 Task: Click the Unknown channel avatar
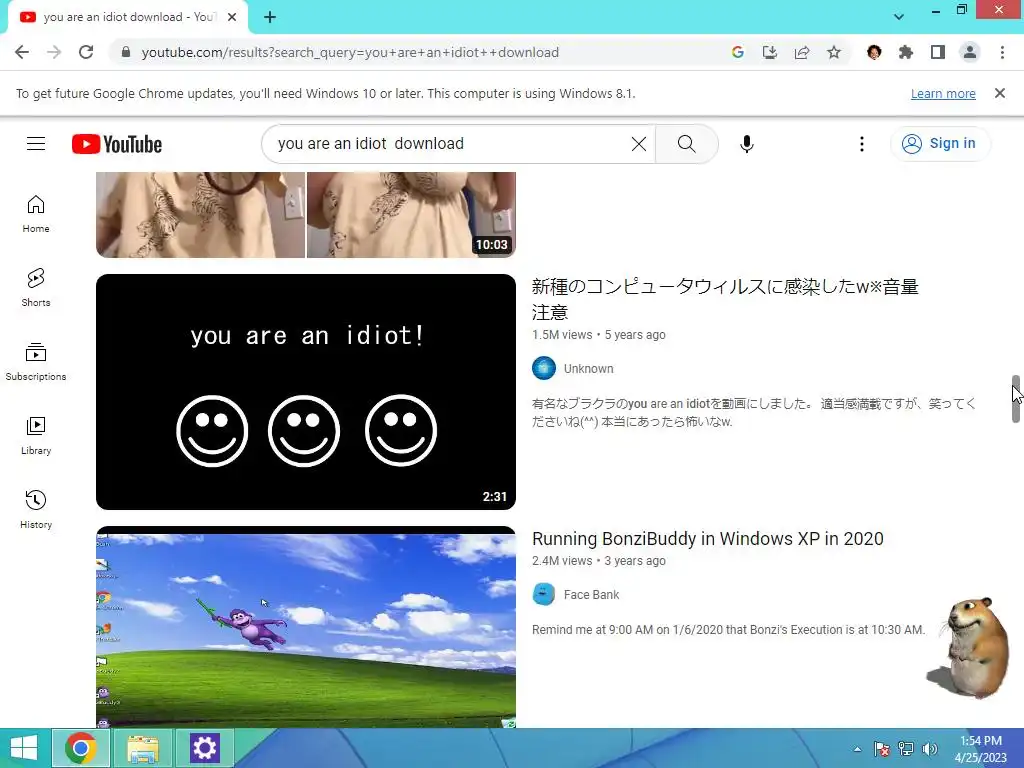[544, 368]
